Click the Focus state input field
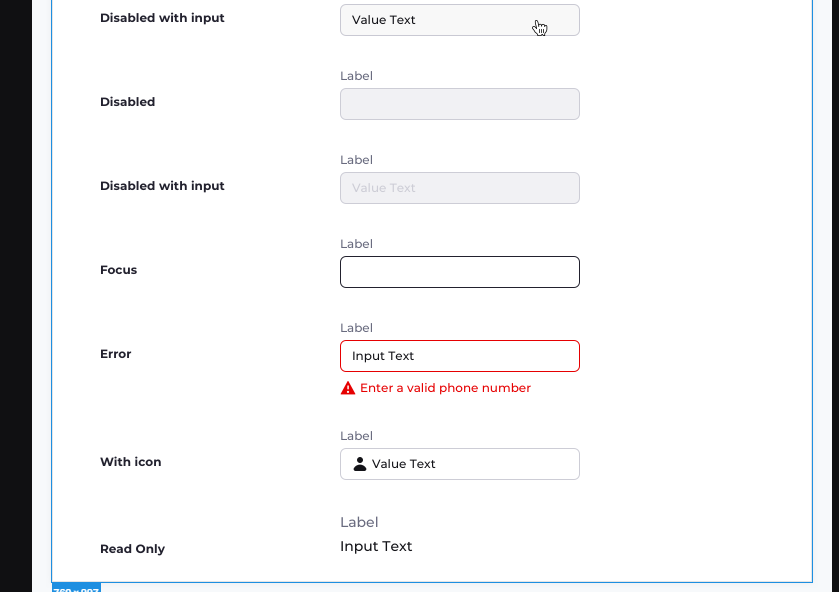Screen dimensions: 839x592 tap(459, 271)
